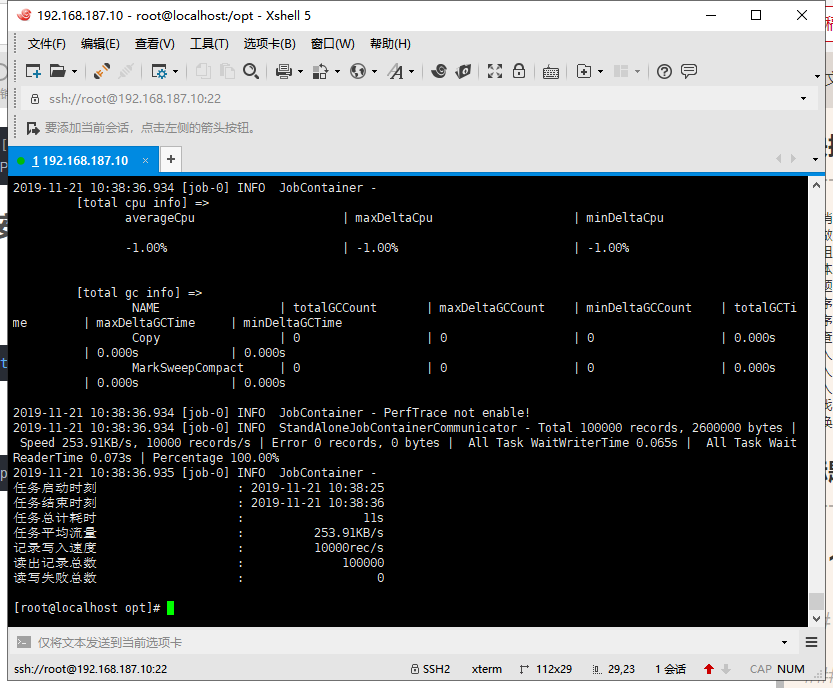The image size is (833, 688).
Task: Launch Xftp swirl icon
Action: pos(438,71)
